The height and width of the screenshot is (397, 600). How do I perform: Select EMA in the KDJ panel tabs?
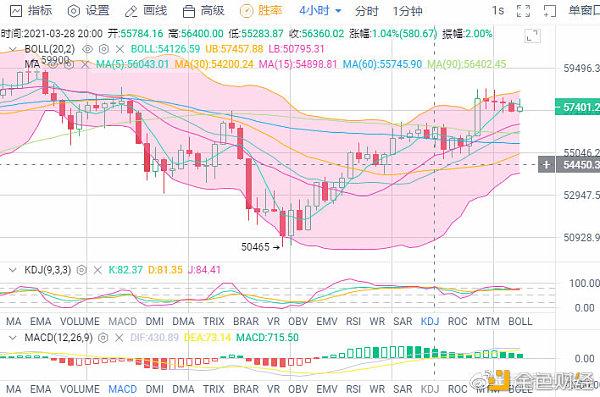(41, 322)
